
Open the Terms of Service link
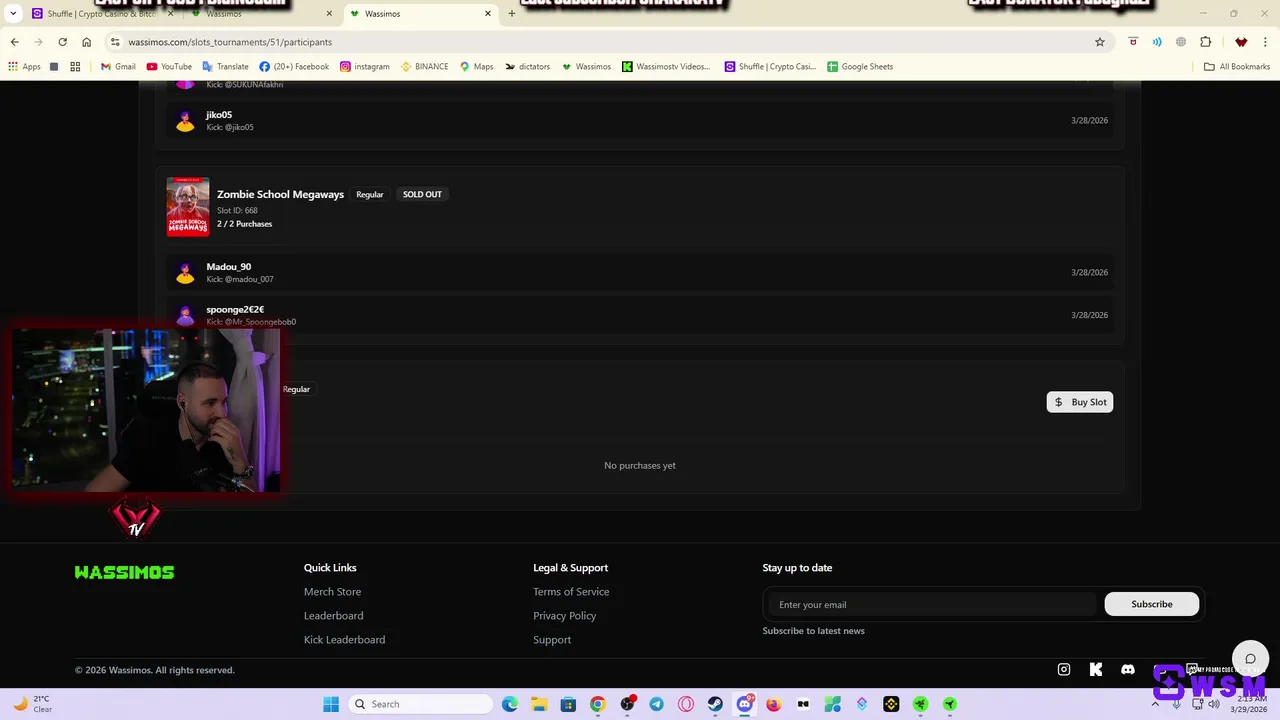[571, 592]
